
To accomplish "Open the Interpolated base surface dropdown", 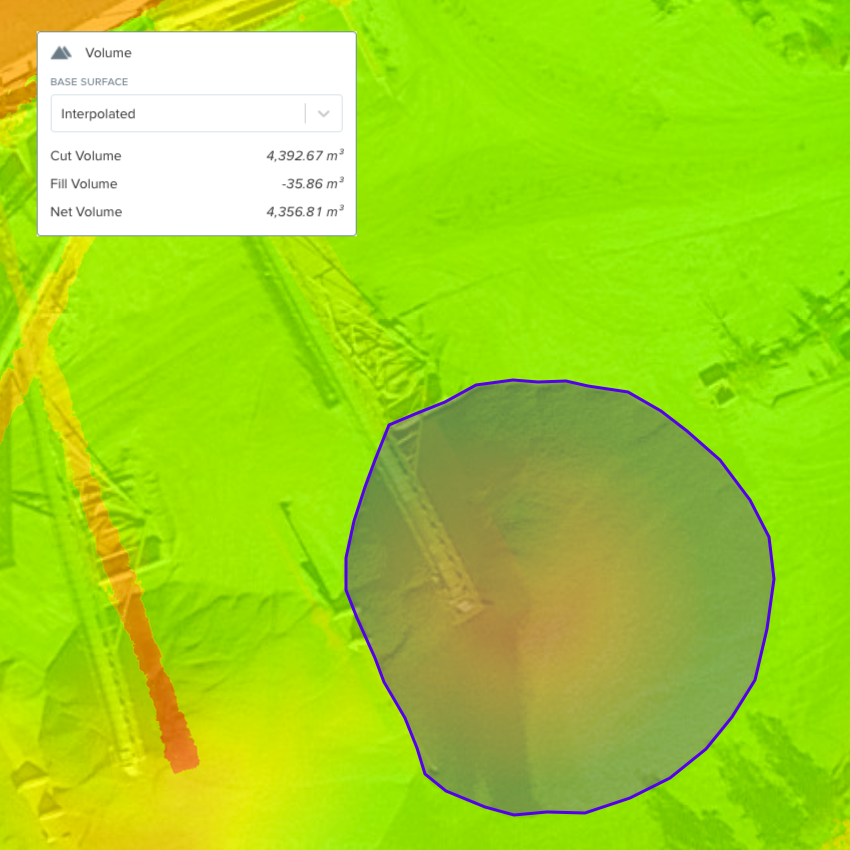I will pyautogui.click(x=178, y=114).
